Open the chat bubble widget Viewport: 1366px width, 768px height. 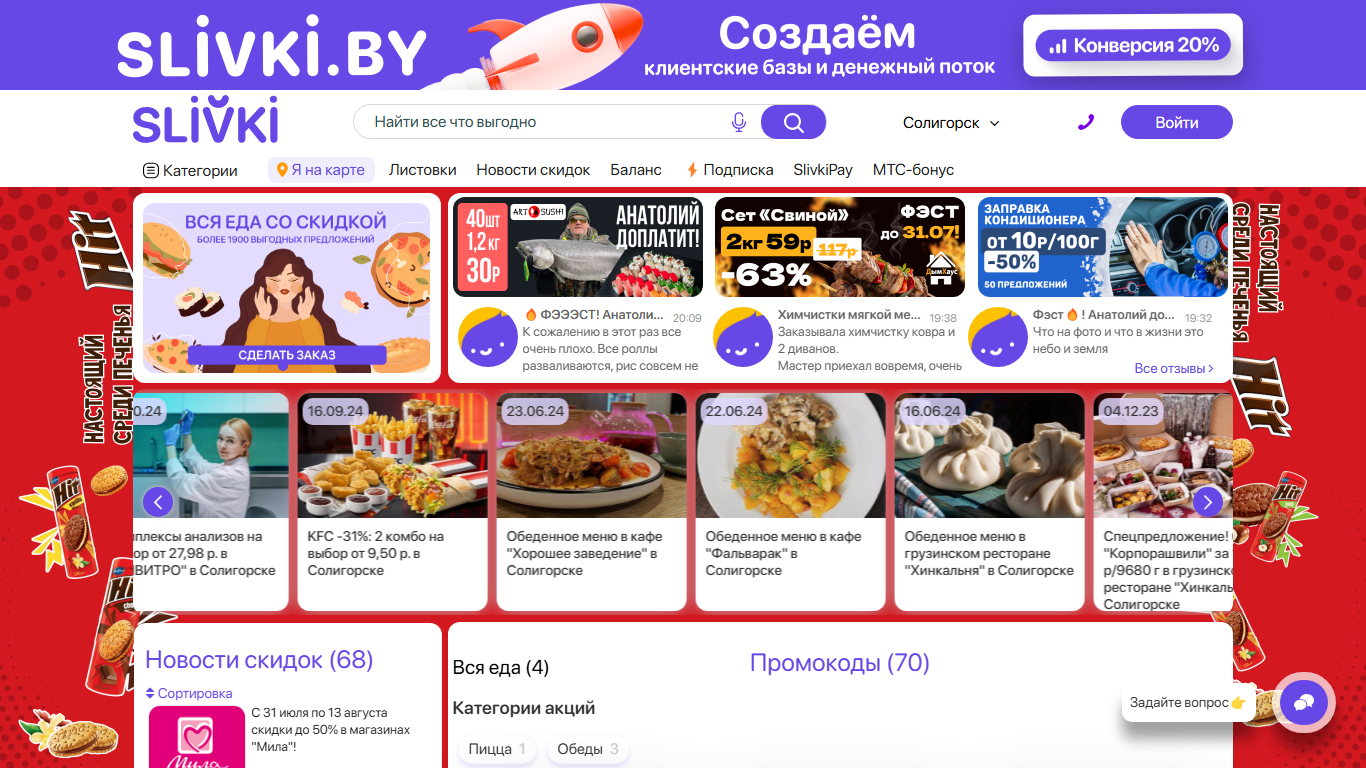pos(1303,703)
